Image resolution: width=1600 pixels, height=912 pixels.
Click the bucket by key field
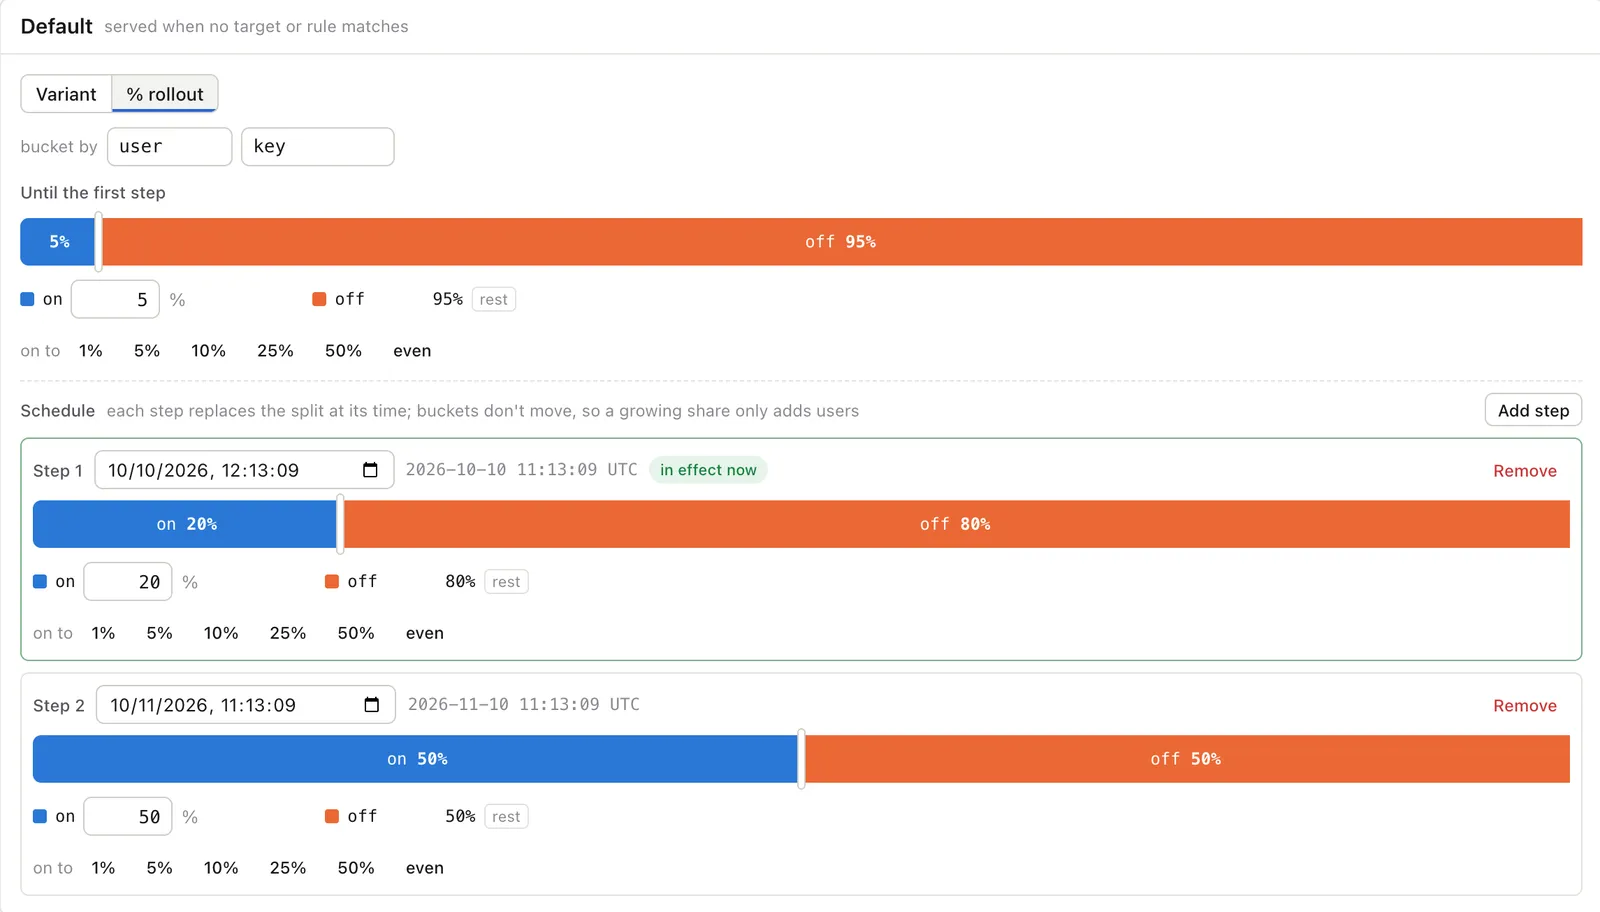(318, 147)
